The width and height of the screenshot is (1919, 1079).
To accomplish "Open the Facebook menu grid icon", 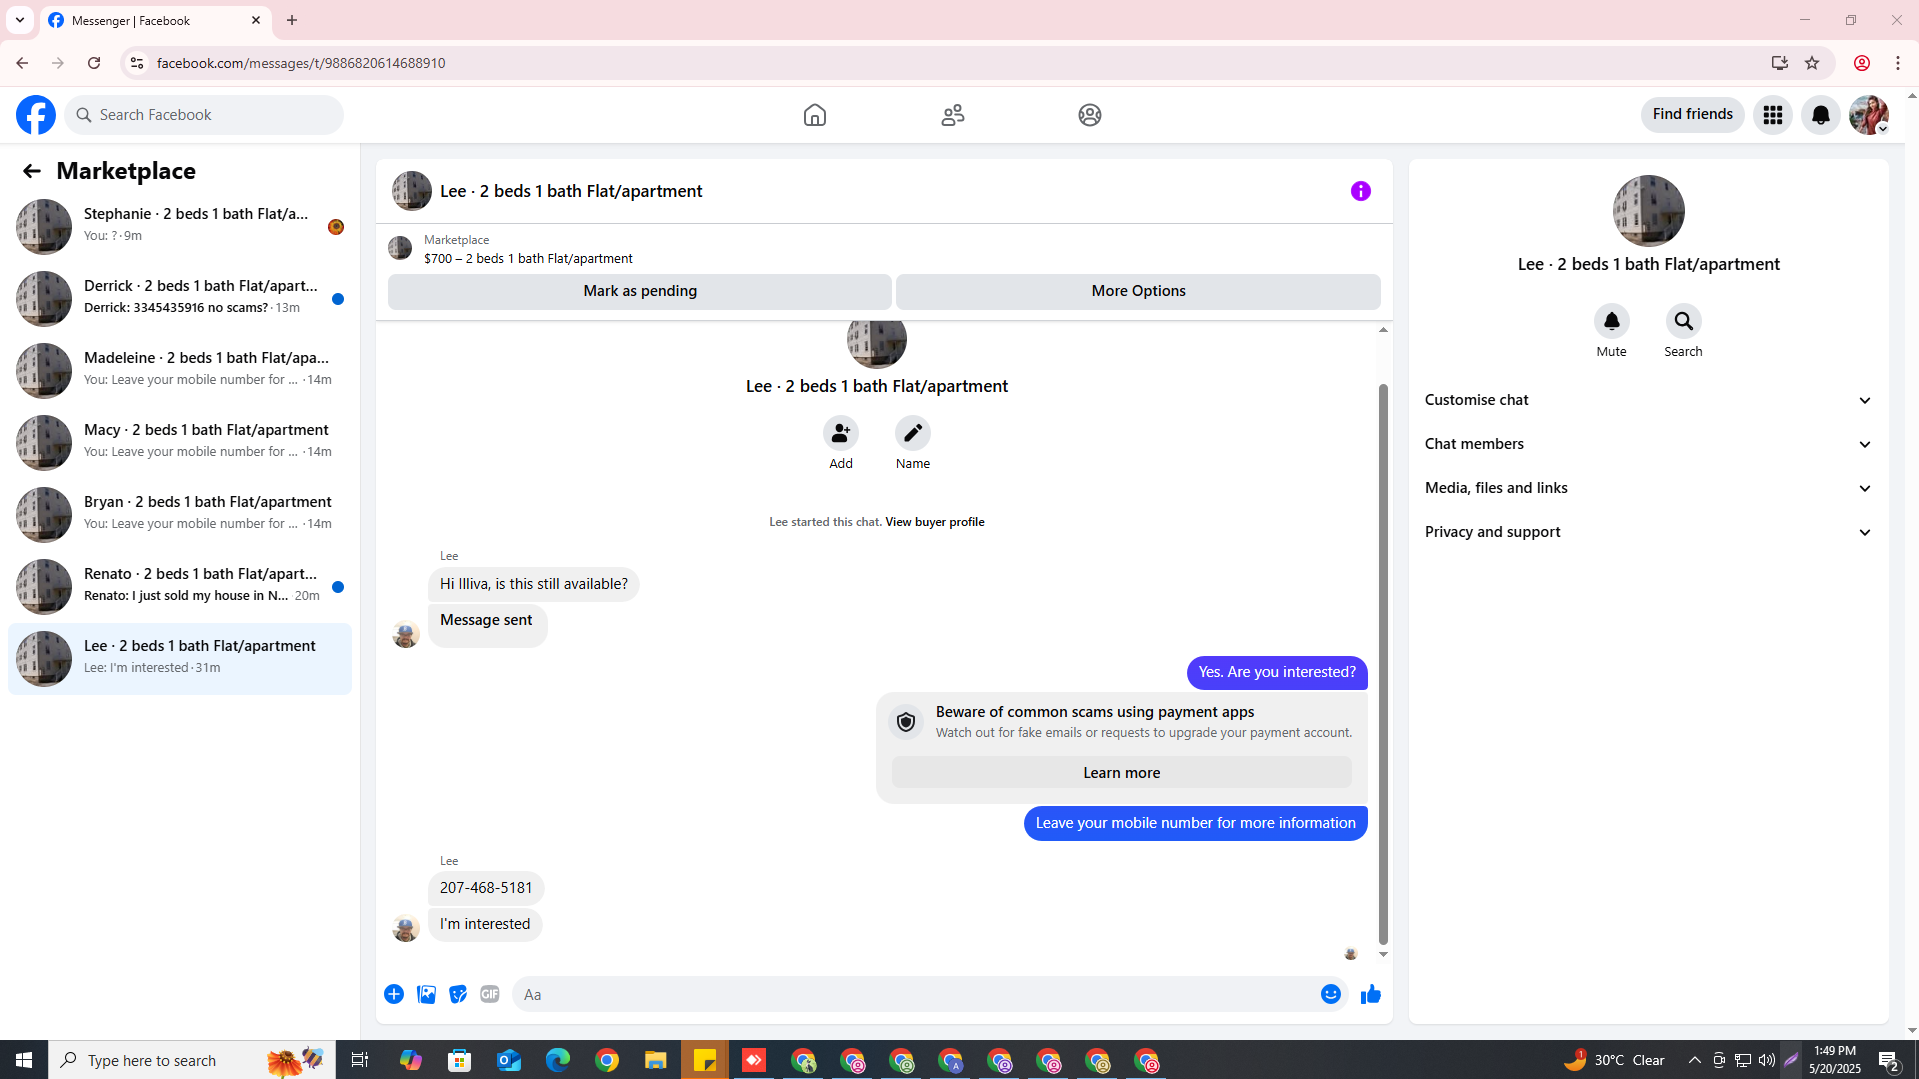I will (1773, 115).
